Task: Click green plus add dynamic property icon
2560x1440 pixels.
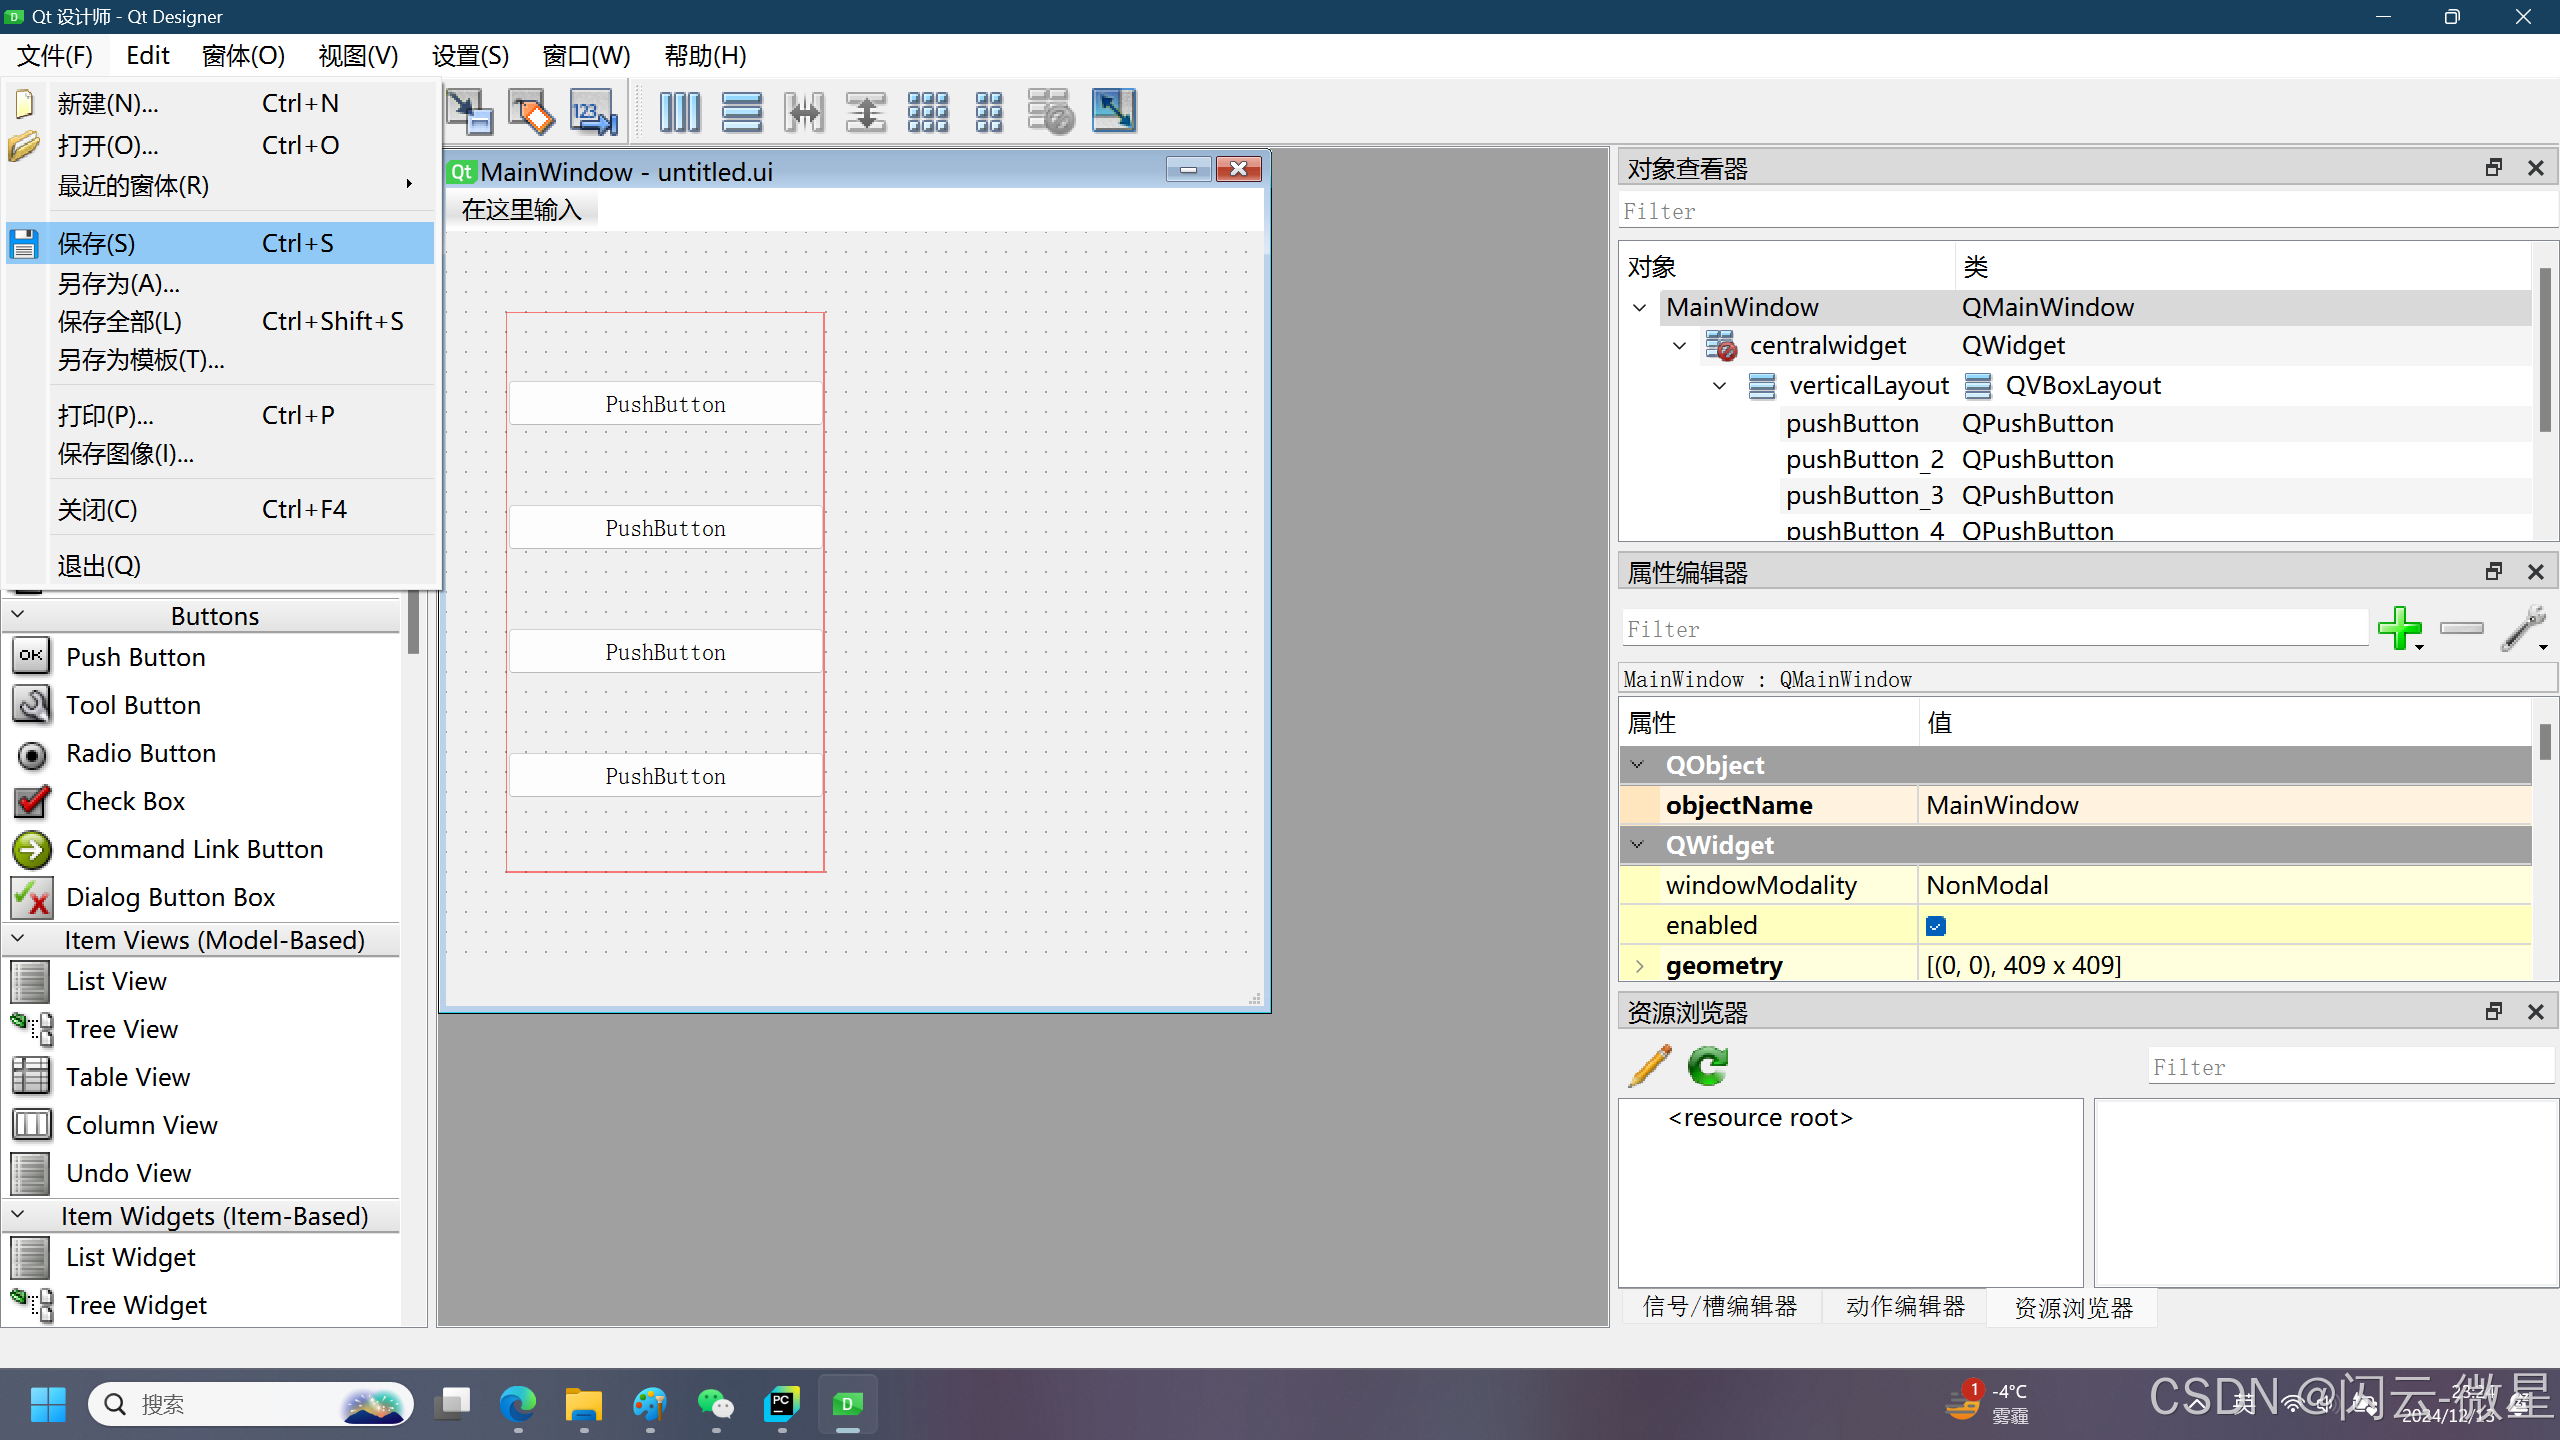Action: (2398, 628)
